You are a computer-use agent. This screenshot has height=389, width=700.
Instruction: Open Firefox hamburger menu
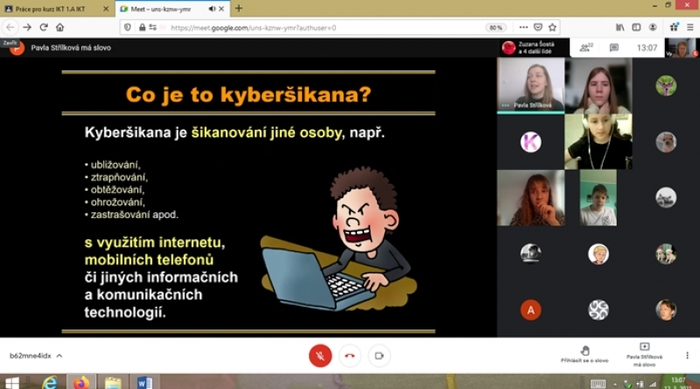tap(690, 27)
